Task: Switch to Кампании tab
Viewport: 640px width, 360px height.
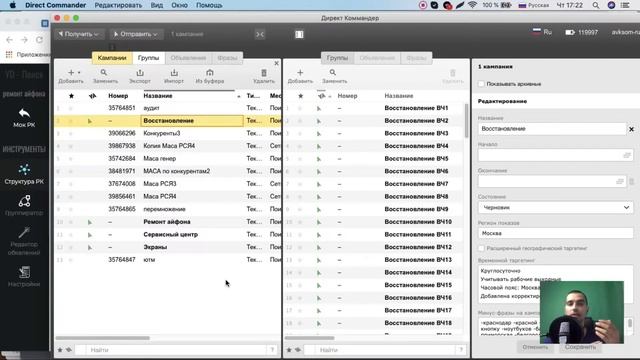Action: click(112, 58)
